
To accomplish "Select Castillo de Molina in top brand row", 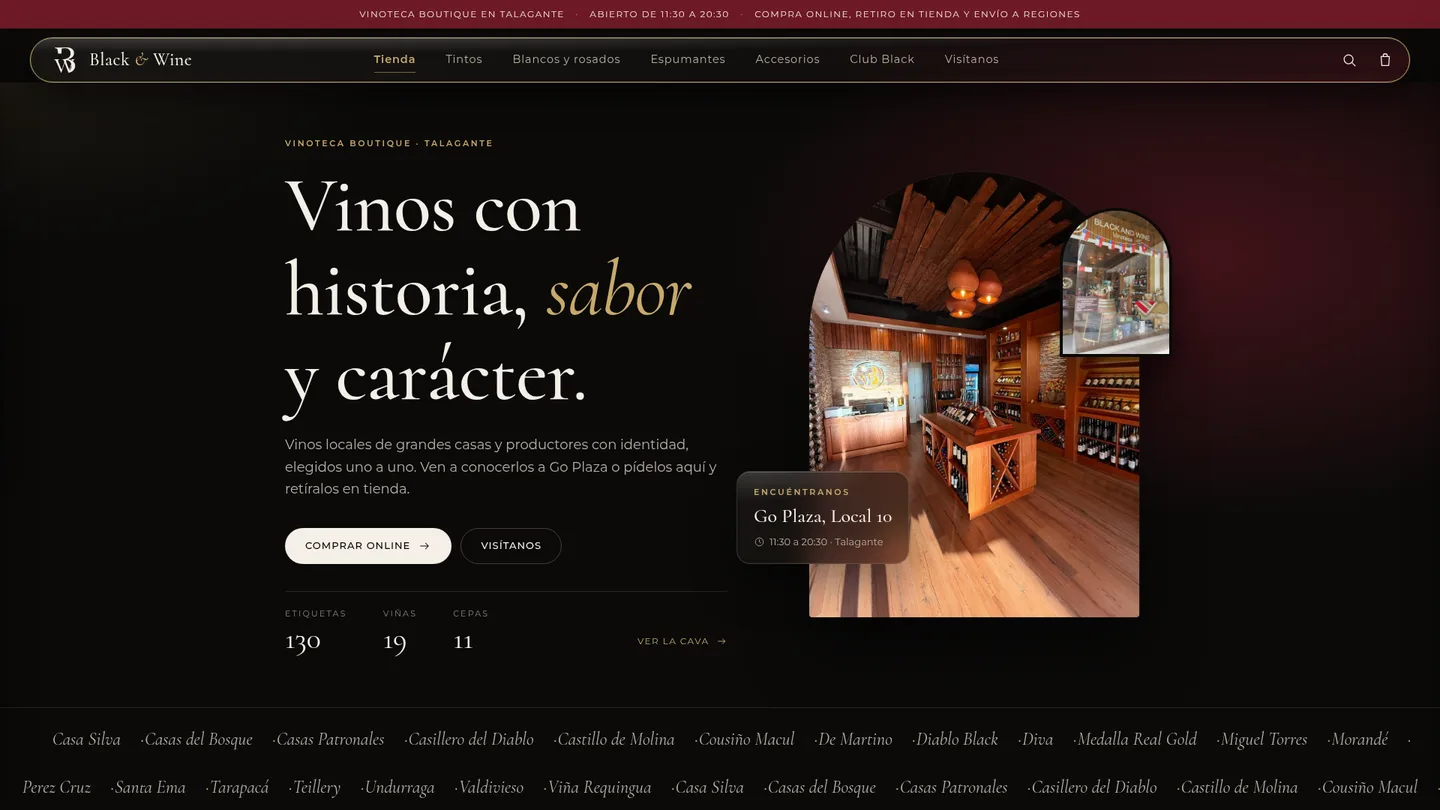I will pos(616,739).
